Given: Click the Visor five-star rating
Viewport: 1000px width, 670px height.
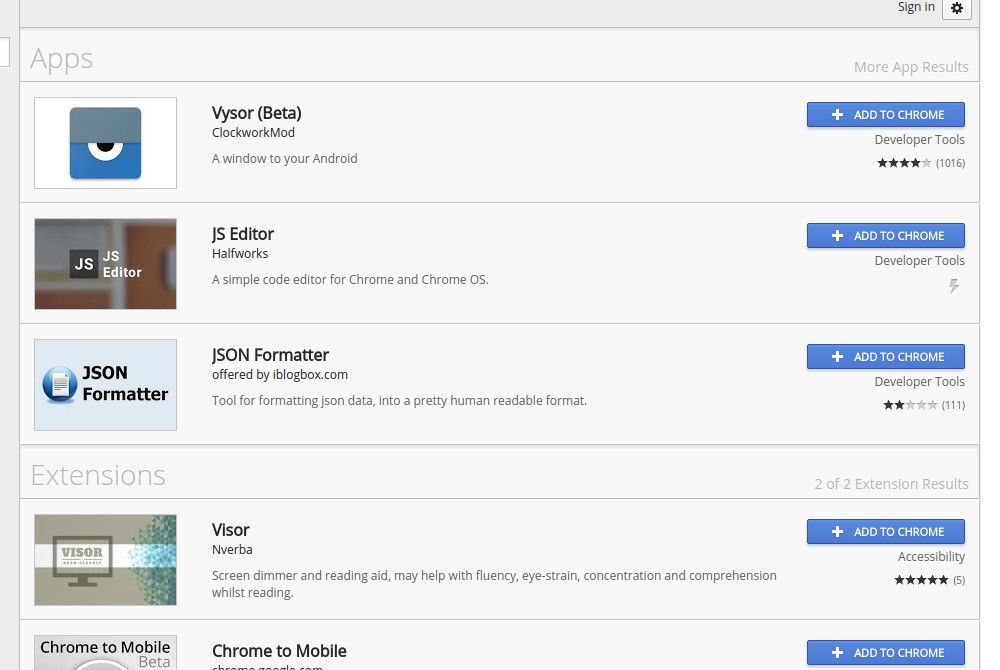Looking at the screenshot, I should pos(921,580).
